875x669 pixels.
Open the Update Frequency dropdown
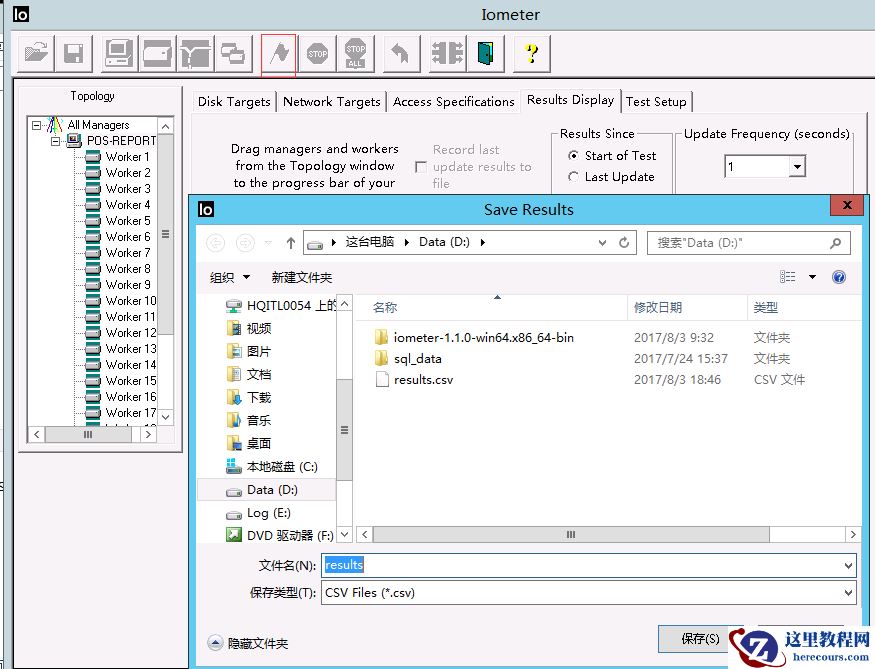(x=797, y=167)
